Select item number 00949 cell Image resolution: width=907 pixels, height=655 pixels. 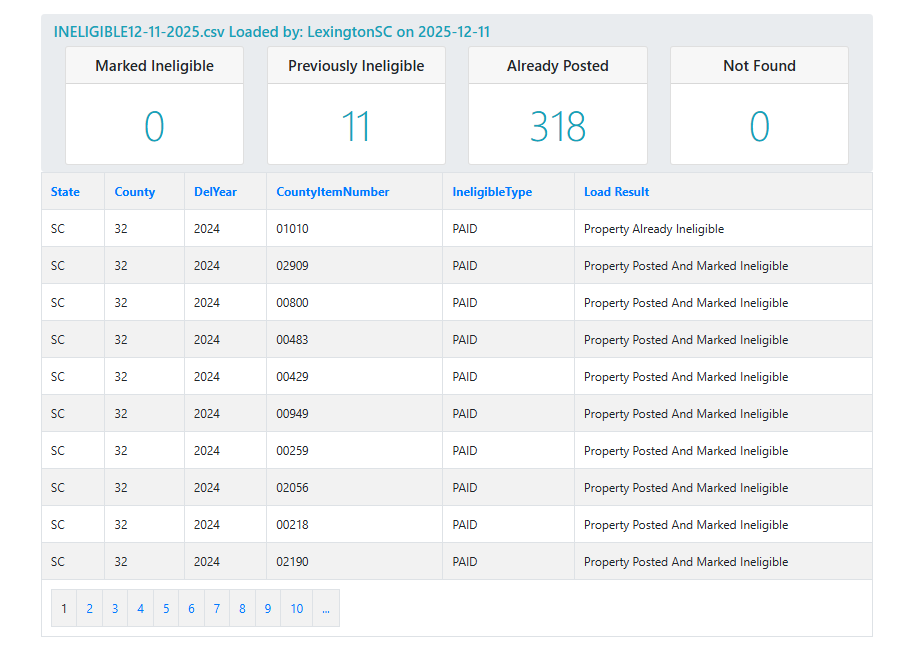[x=355, y=414]
